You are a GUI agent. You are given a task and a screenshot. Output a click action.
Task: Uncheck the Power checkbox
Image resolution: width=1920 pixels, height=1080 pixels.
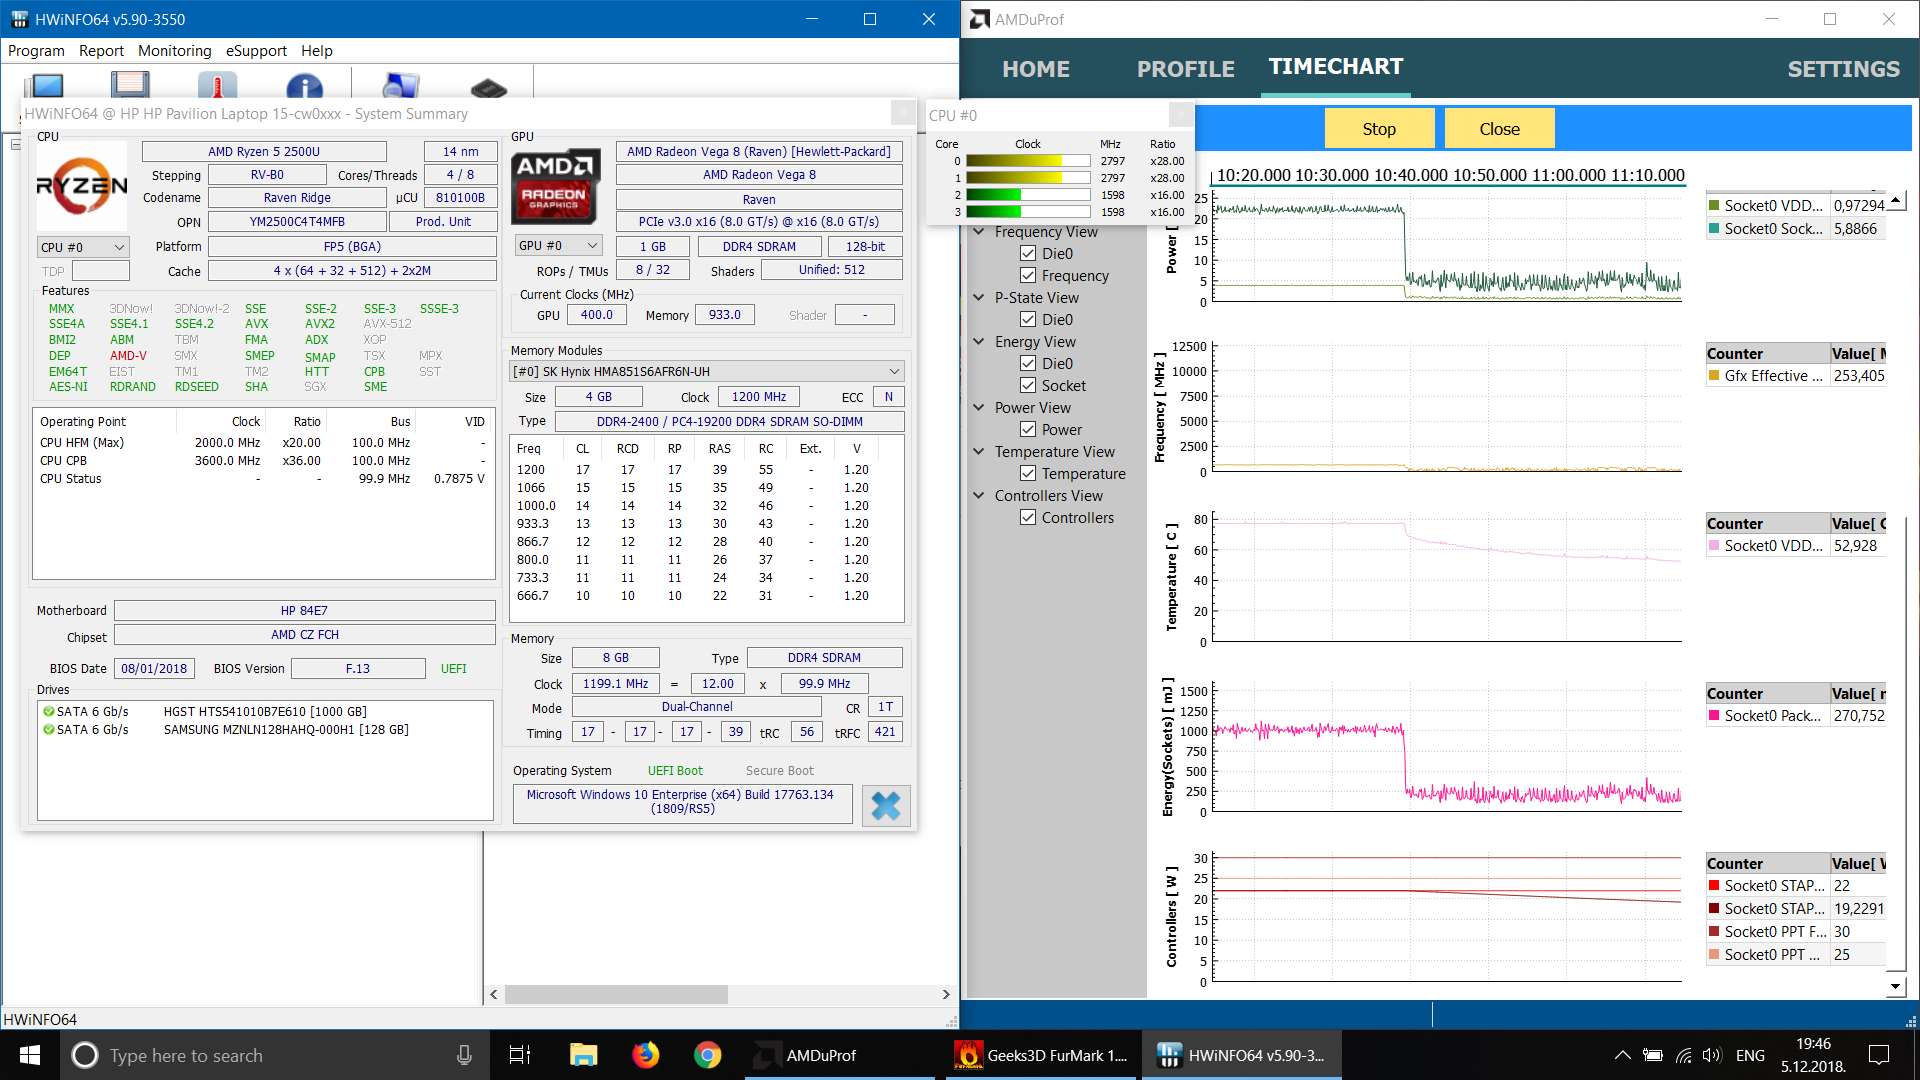1027,430
